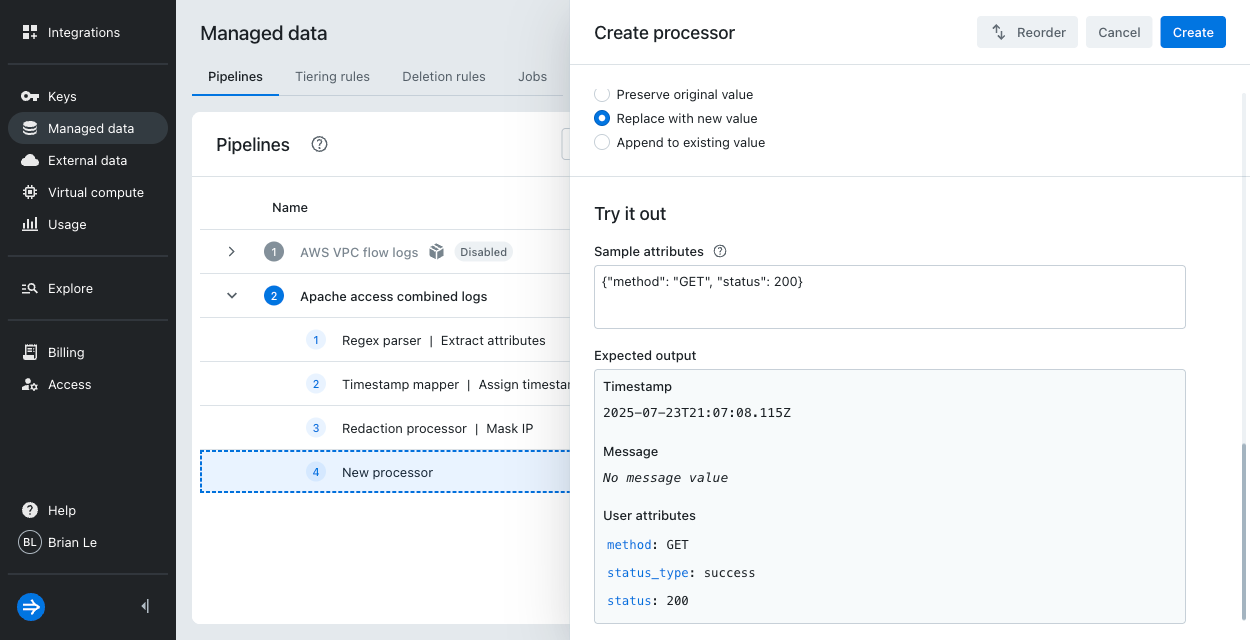Click processor step 4 badge

tap(316, 472)
